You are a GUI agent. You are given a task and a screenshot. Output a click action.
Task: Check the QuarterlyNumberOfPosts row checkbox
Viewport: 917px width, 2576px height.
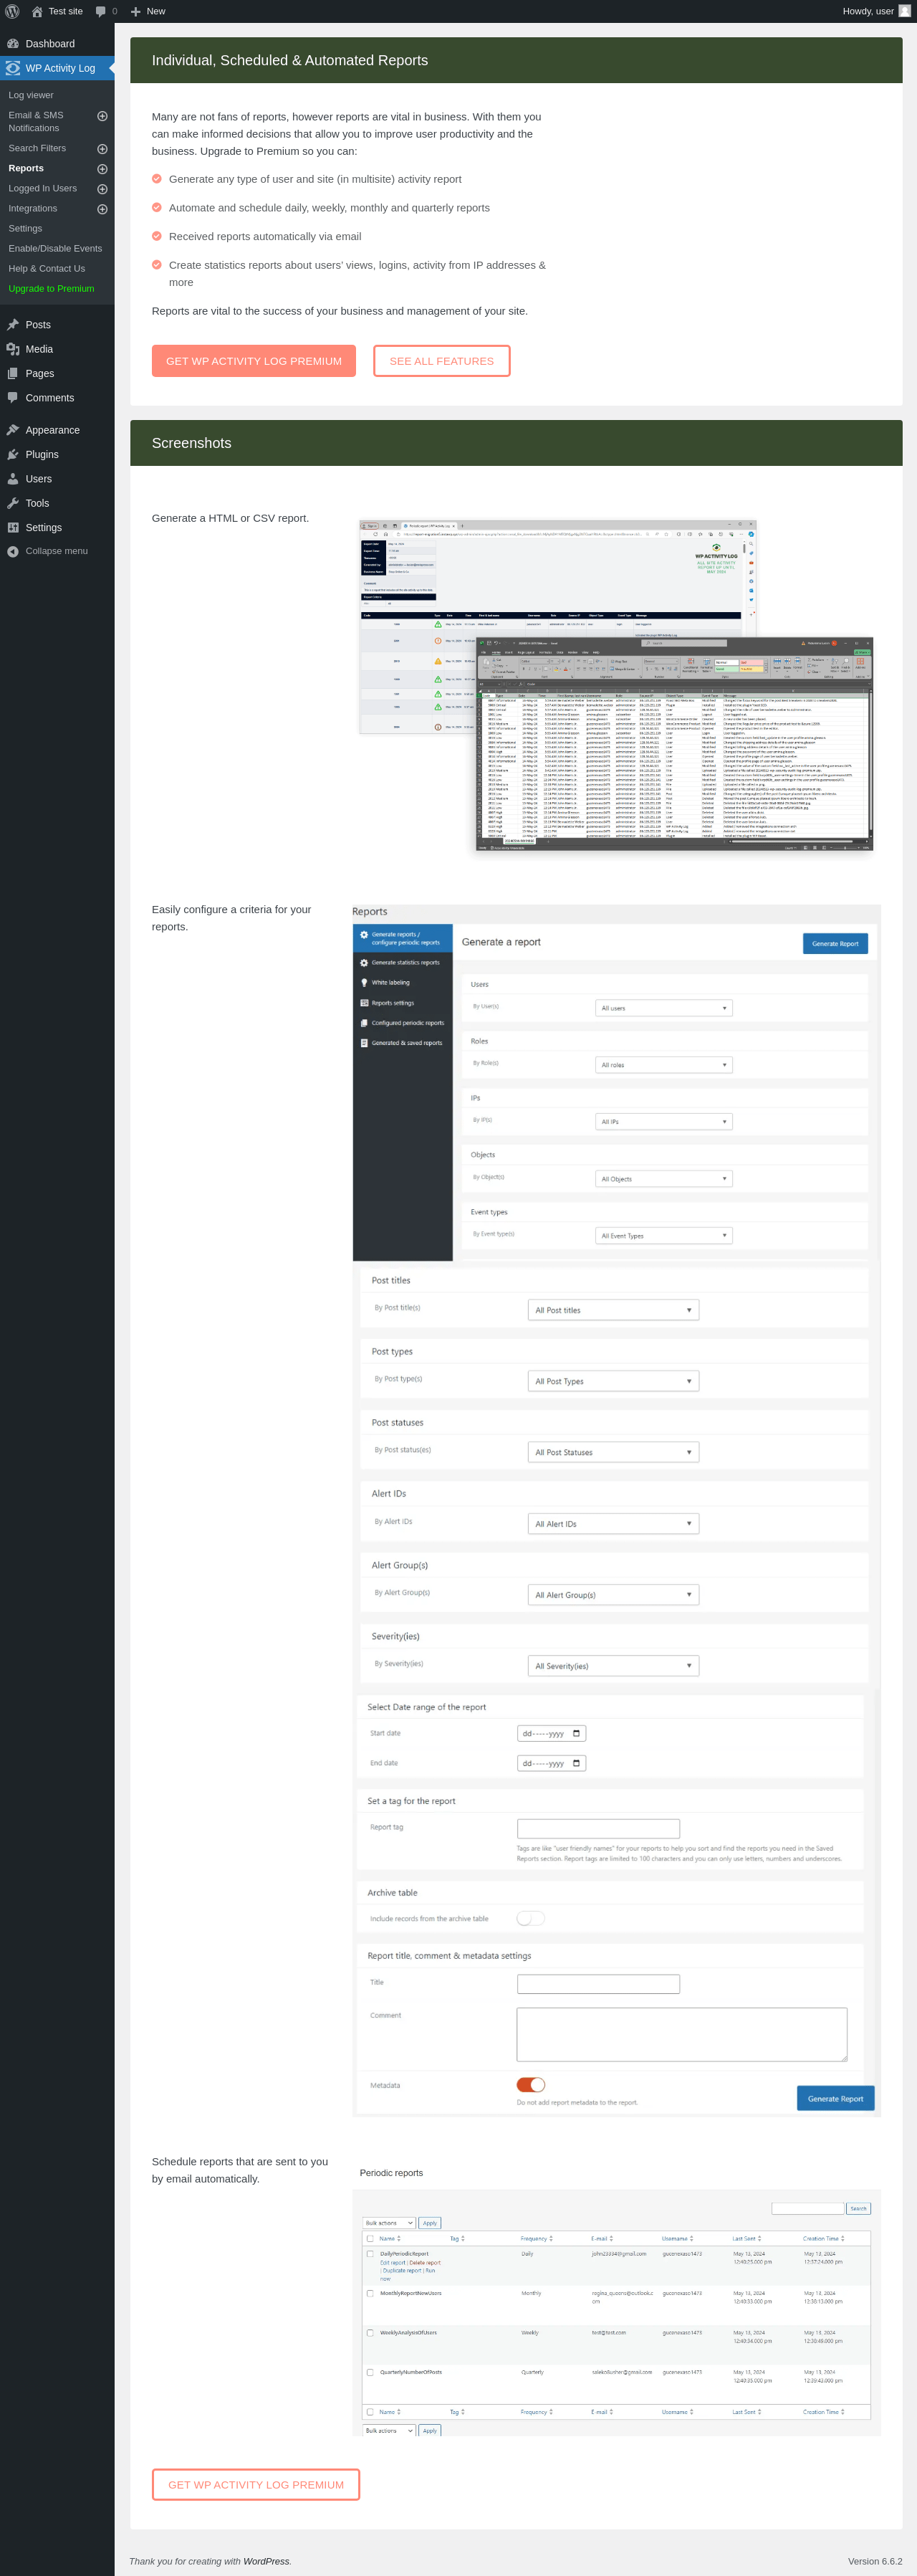click(x=370, y=2372)
